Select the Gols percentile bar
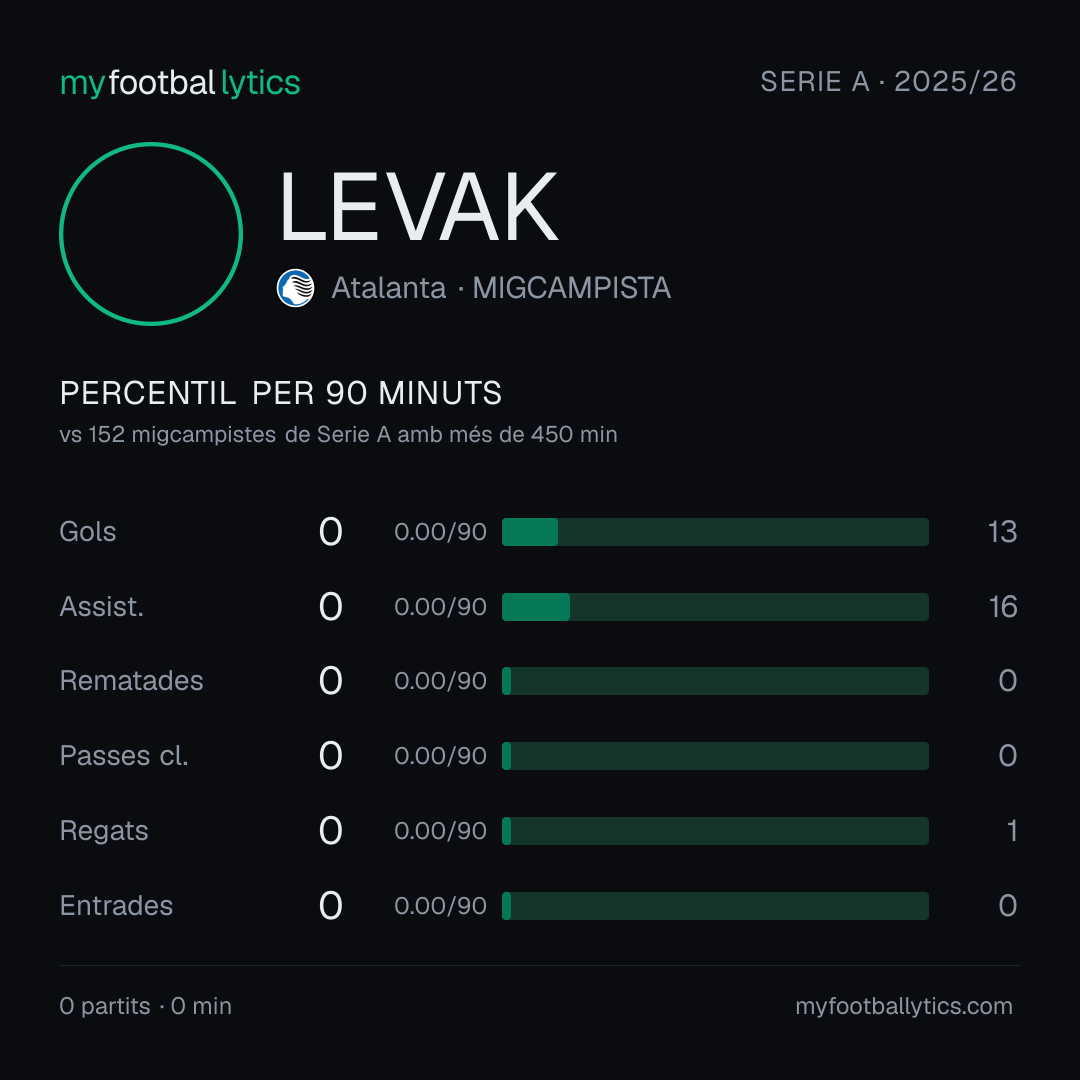 coord(715,532)
